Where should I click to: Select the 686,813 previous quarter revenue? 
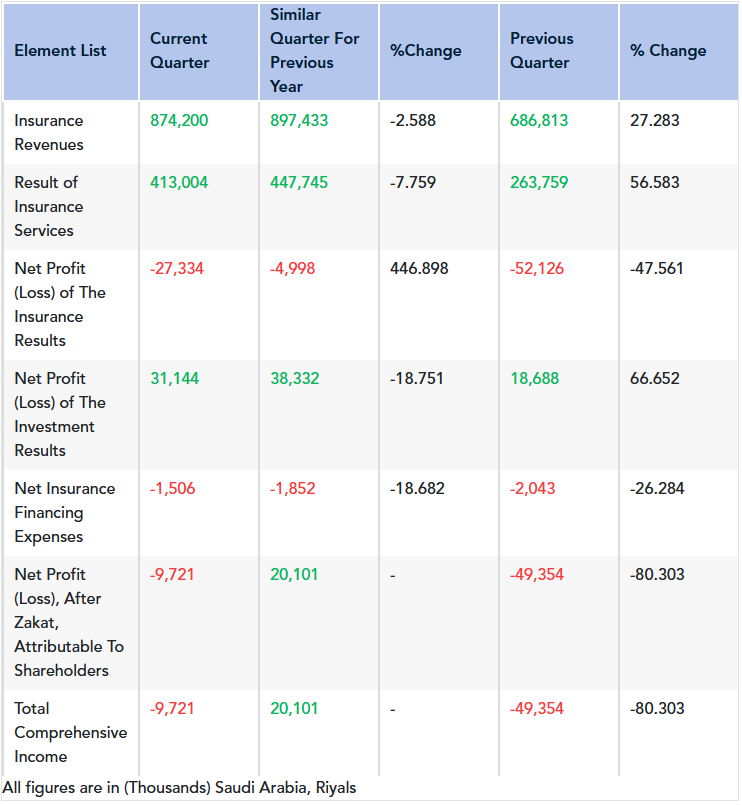(x=539, y=121)
